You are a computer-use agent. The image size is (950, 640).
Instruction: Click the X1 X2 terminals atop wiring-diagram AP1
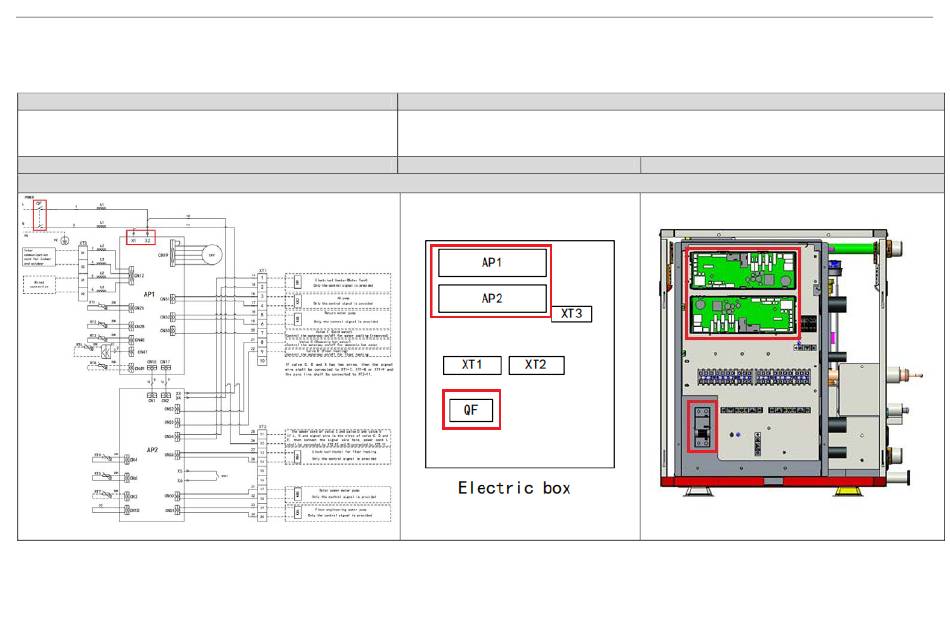(x=141, y=238)
